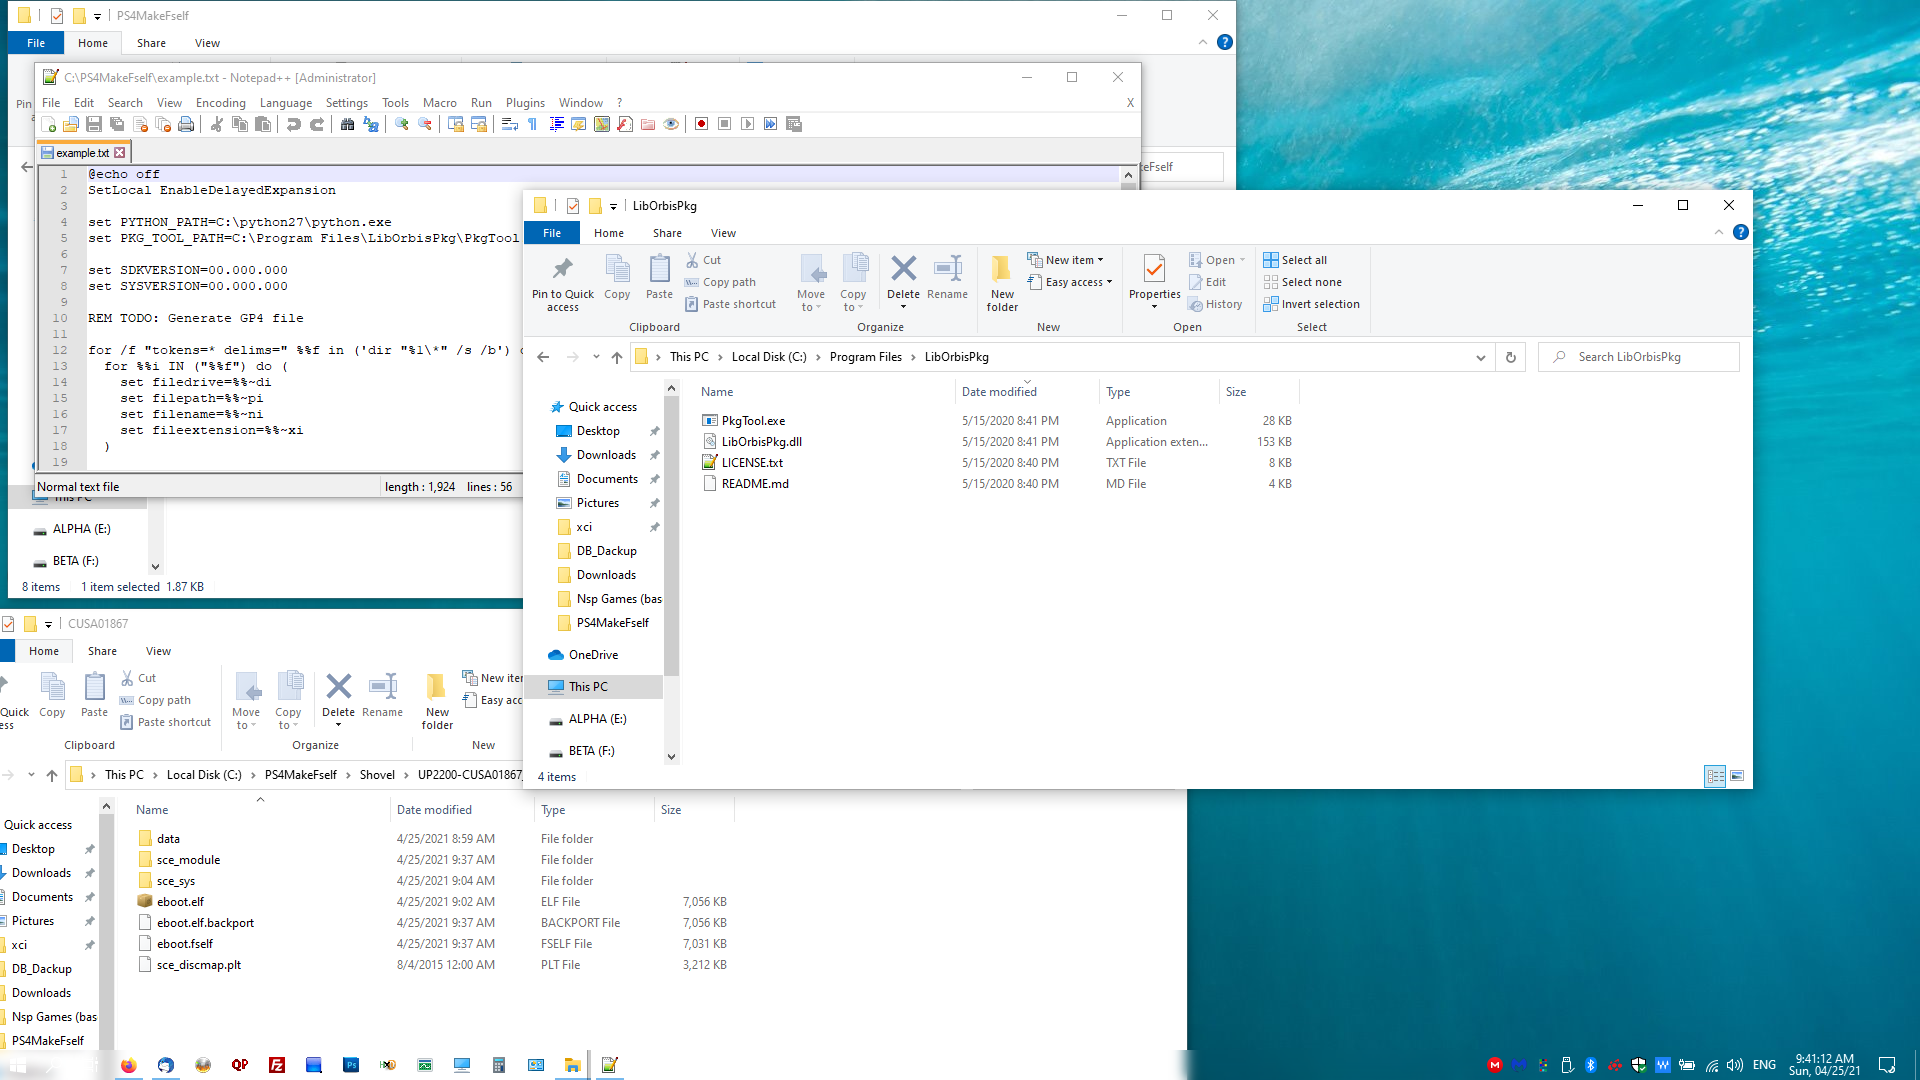Click the New folder icon in LibOrbisPkg ribbon

1002,283
